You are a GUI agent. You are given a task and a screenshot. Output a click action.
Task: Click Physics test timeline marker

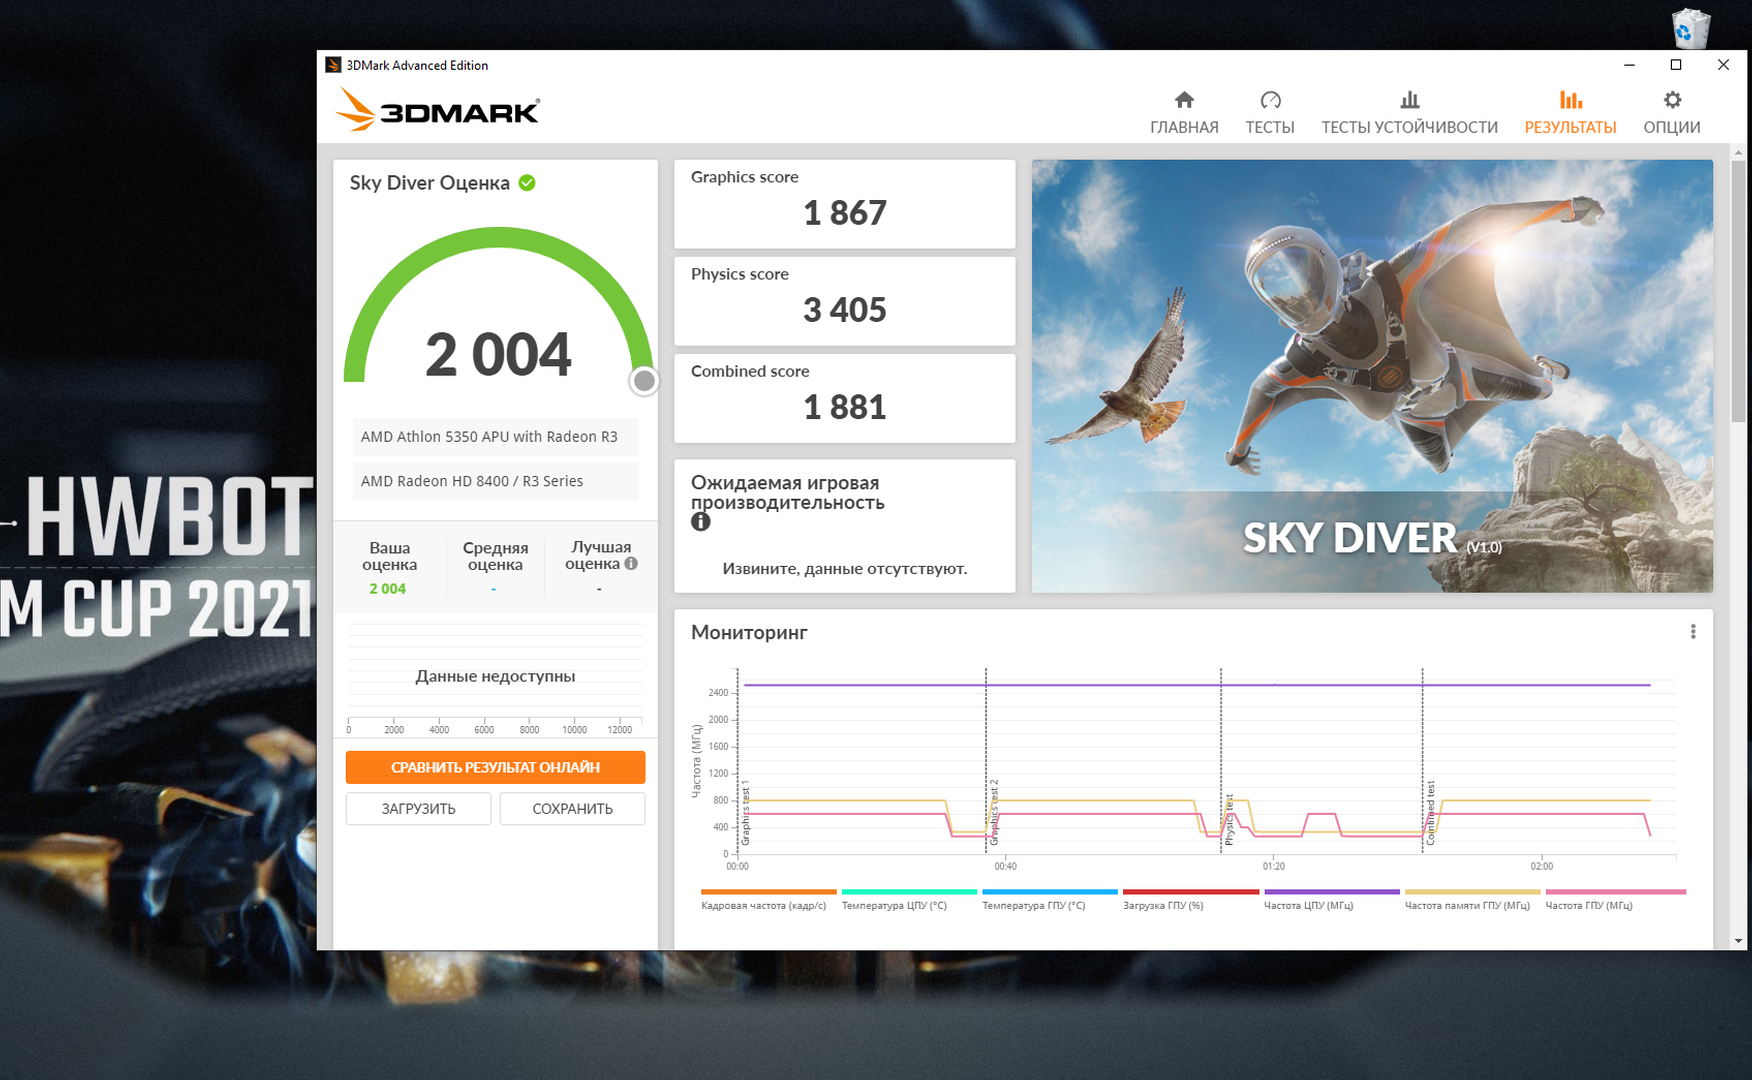[1229, 820]
